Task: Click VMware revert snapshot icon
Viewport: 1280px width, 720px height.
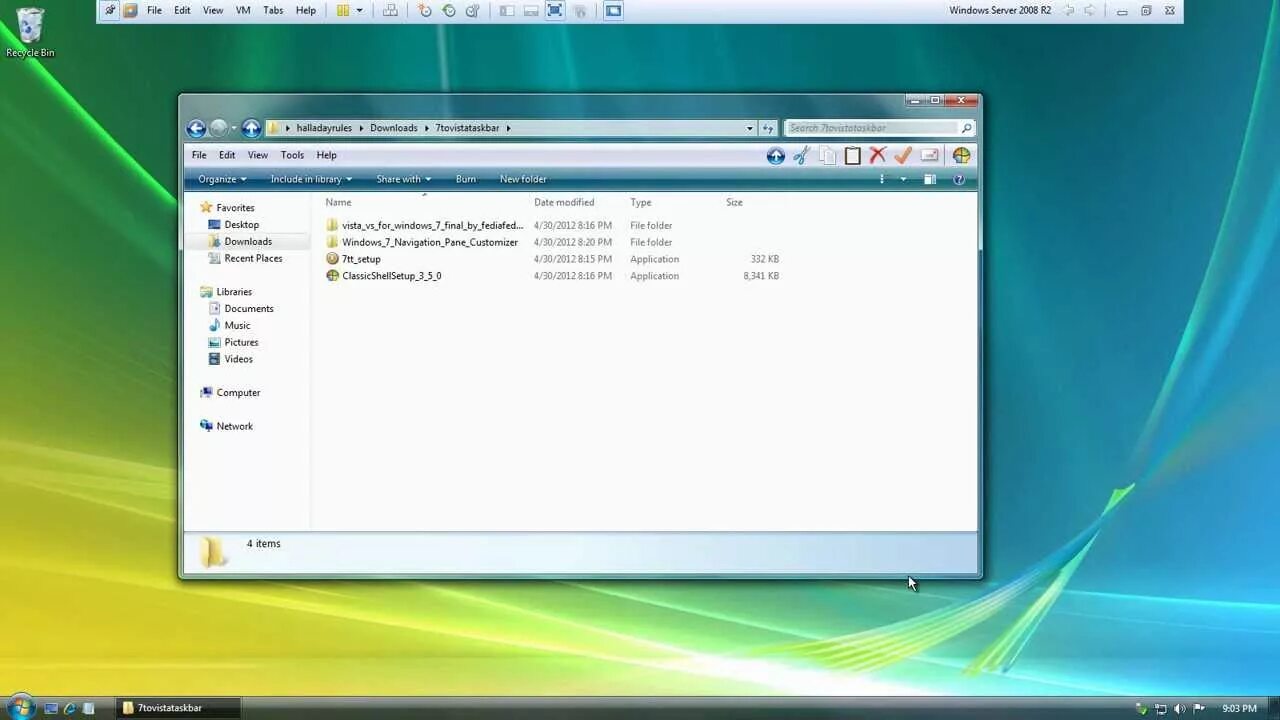Action: click(449, 10)
